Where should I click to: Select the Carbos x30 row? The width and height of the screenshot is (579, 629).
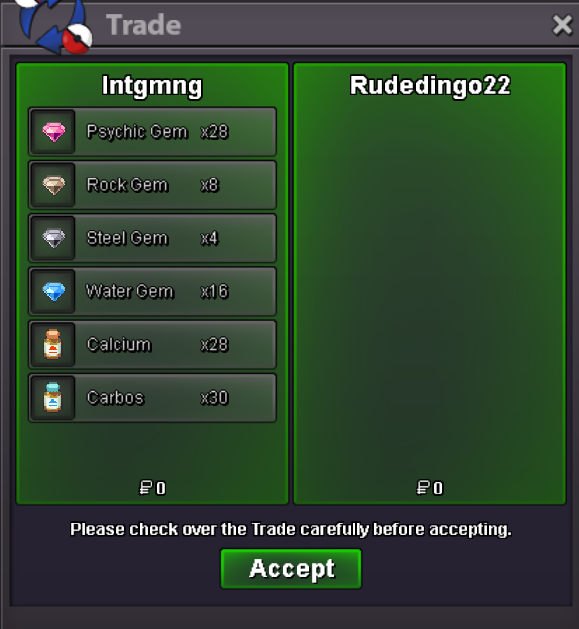(x=152, y=397)
